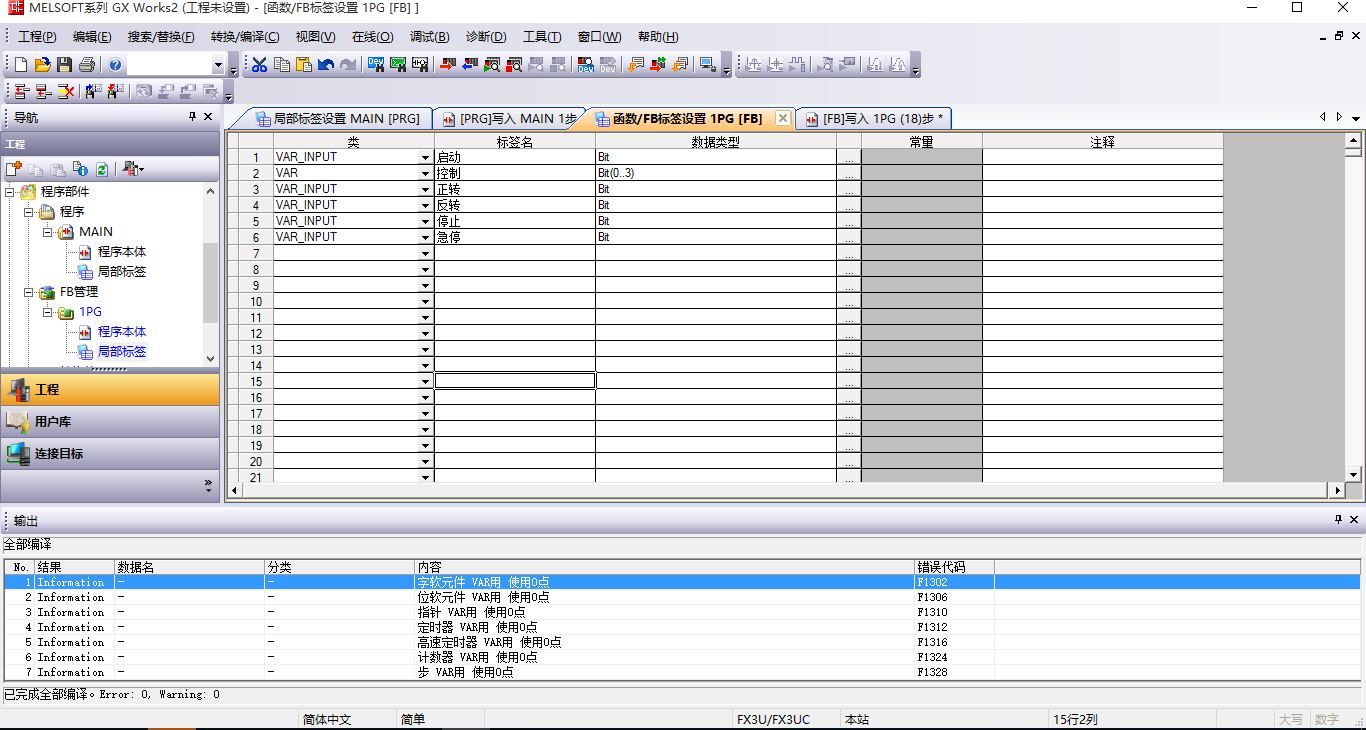Switch to the 局部标签设置 MAIN [PRG] tab
The width and height of the screenshot is (1366, 730).
coord(338,119)
